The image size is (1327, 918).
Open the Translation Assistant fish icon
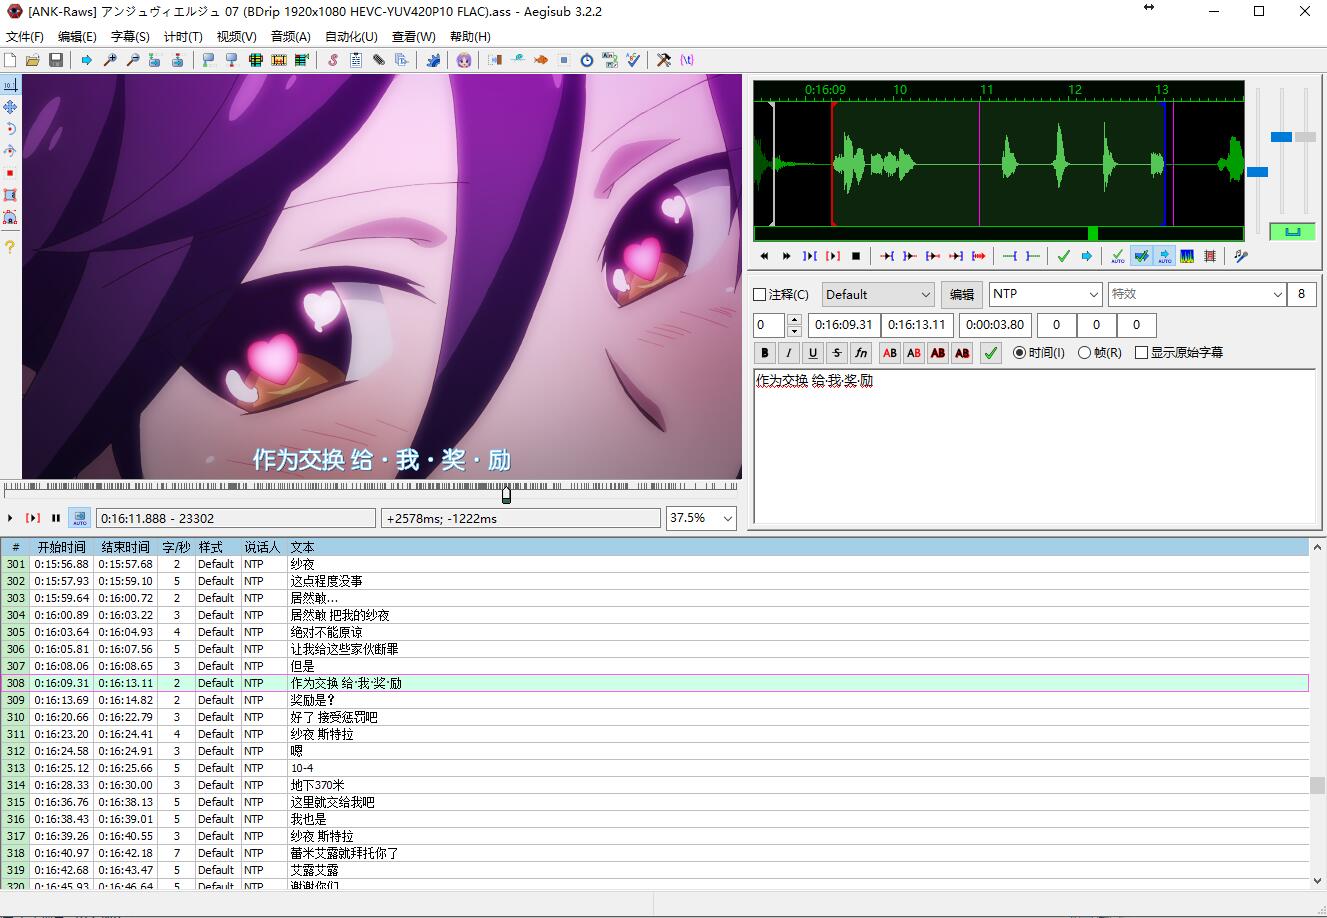click(541, 60)
